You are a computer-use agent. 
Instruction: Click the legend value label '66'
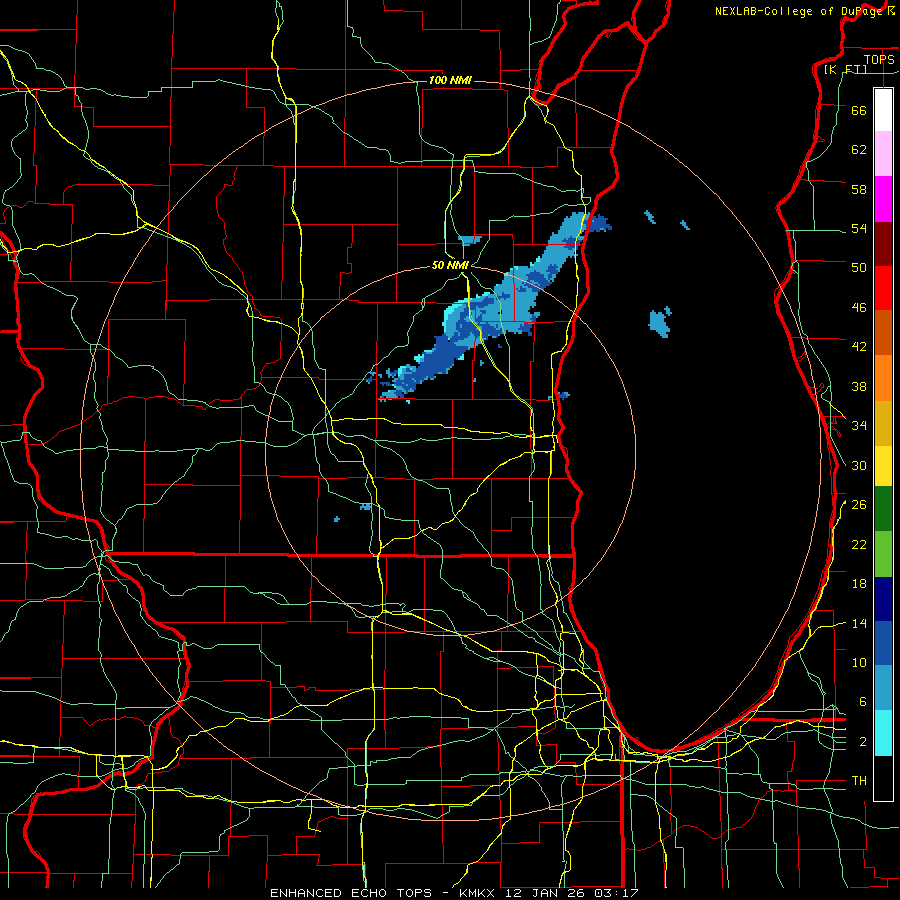tap(859, 110)
